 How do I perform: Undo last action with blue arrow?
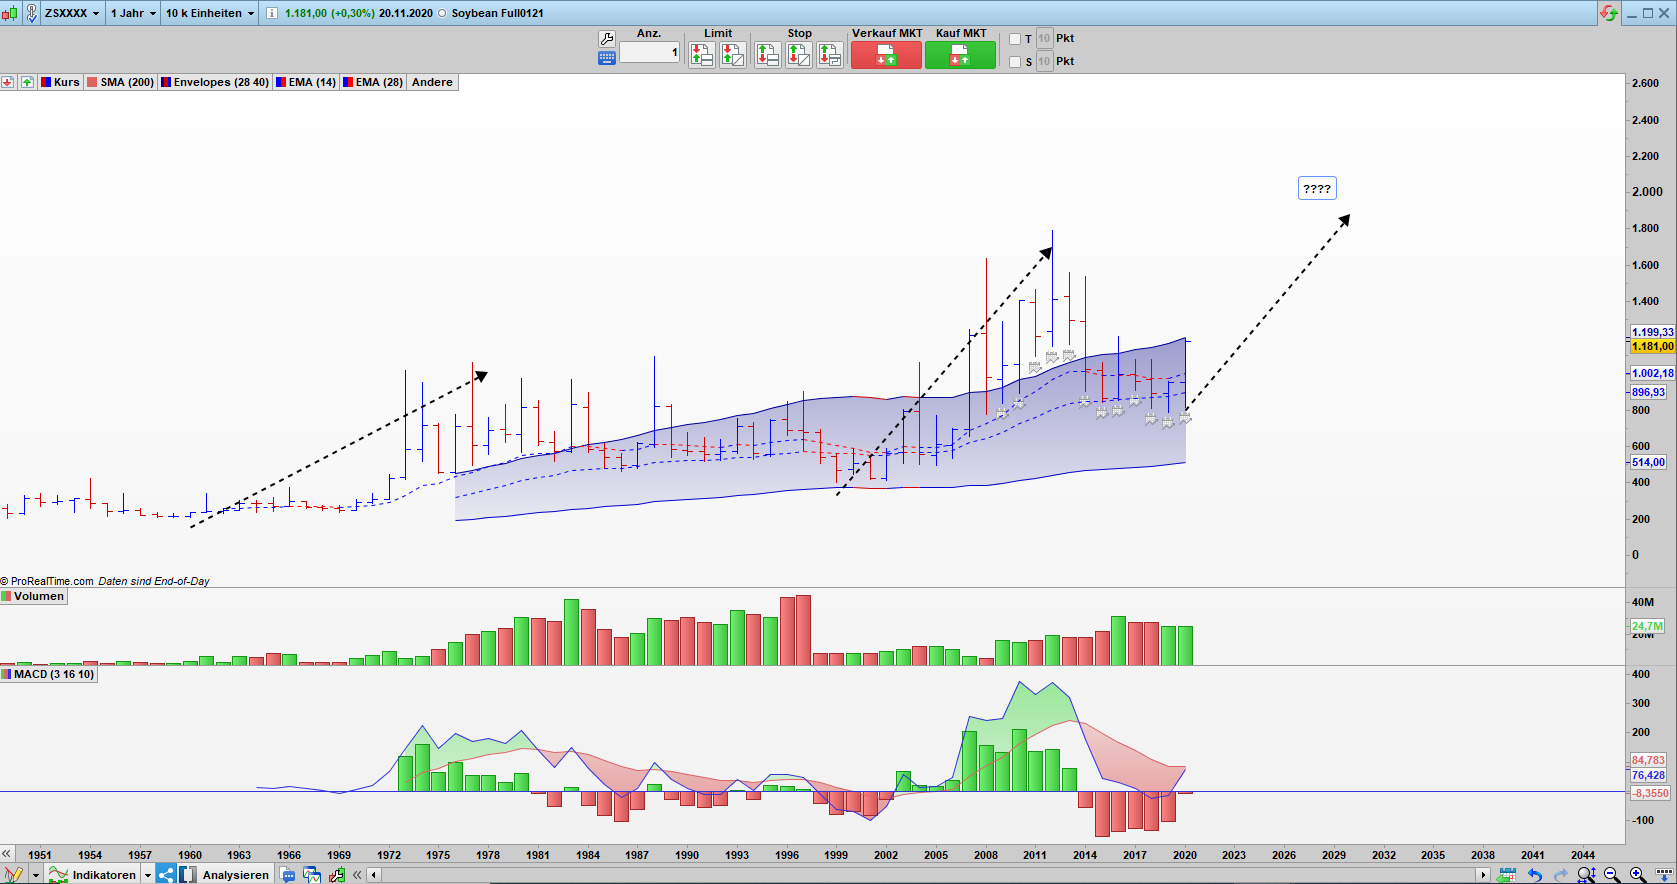tap(1535, 875)
